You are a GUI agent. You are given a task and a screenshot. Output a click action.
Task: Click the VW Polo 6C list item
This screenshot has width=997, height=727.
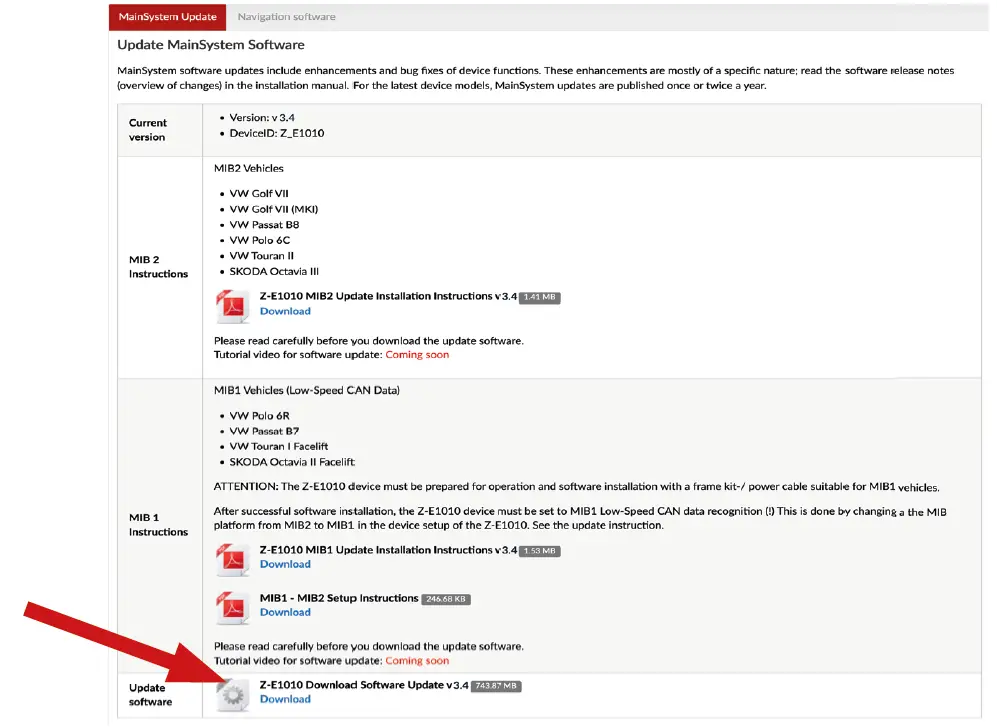pyautogui.click(x=259, y=240)
